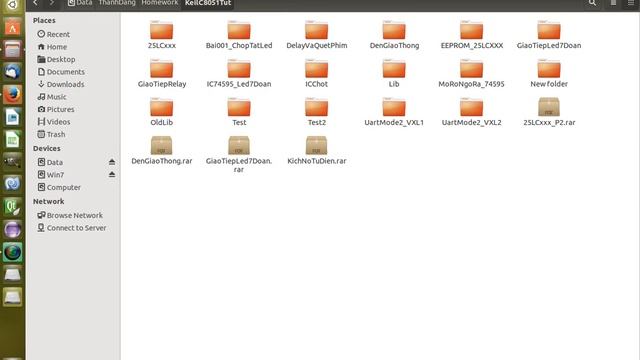640x360 pixels.
Task: Open Desktop in sidebar
Action: 56,59
